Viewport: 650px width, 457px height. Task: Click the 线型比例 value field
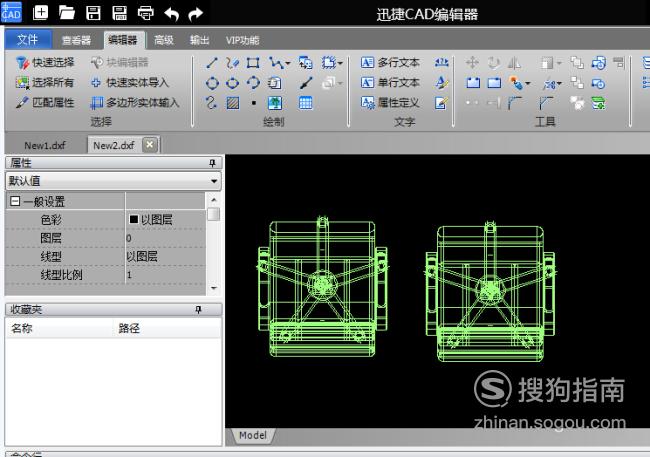pos(165,275)
